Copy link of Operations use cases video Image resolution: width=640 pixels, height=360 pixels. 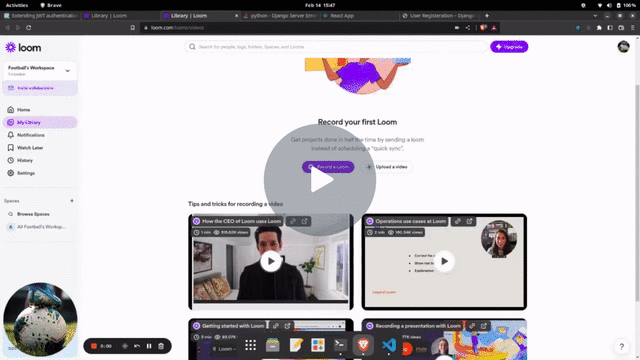click(458, 221)
